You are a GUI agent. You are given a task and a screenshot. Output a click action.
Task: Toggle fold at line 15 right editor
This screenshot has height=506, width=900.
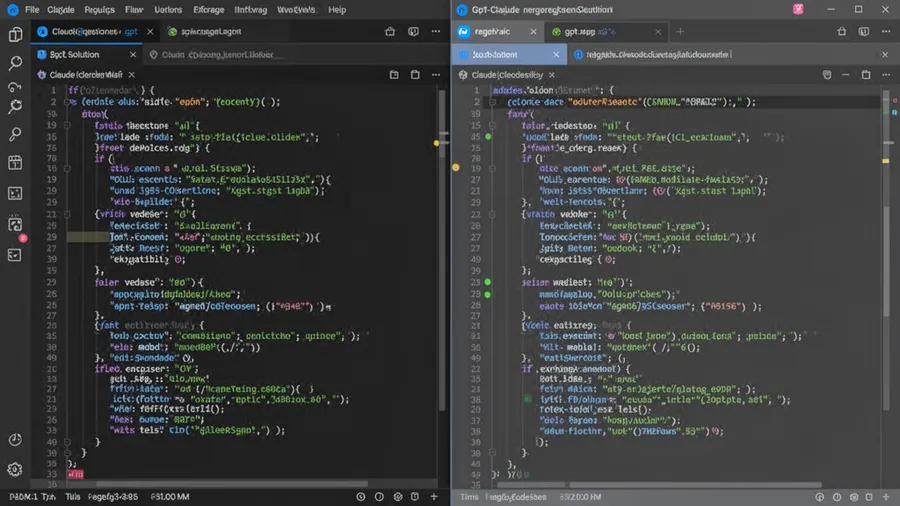click(x=492, y=125)
